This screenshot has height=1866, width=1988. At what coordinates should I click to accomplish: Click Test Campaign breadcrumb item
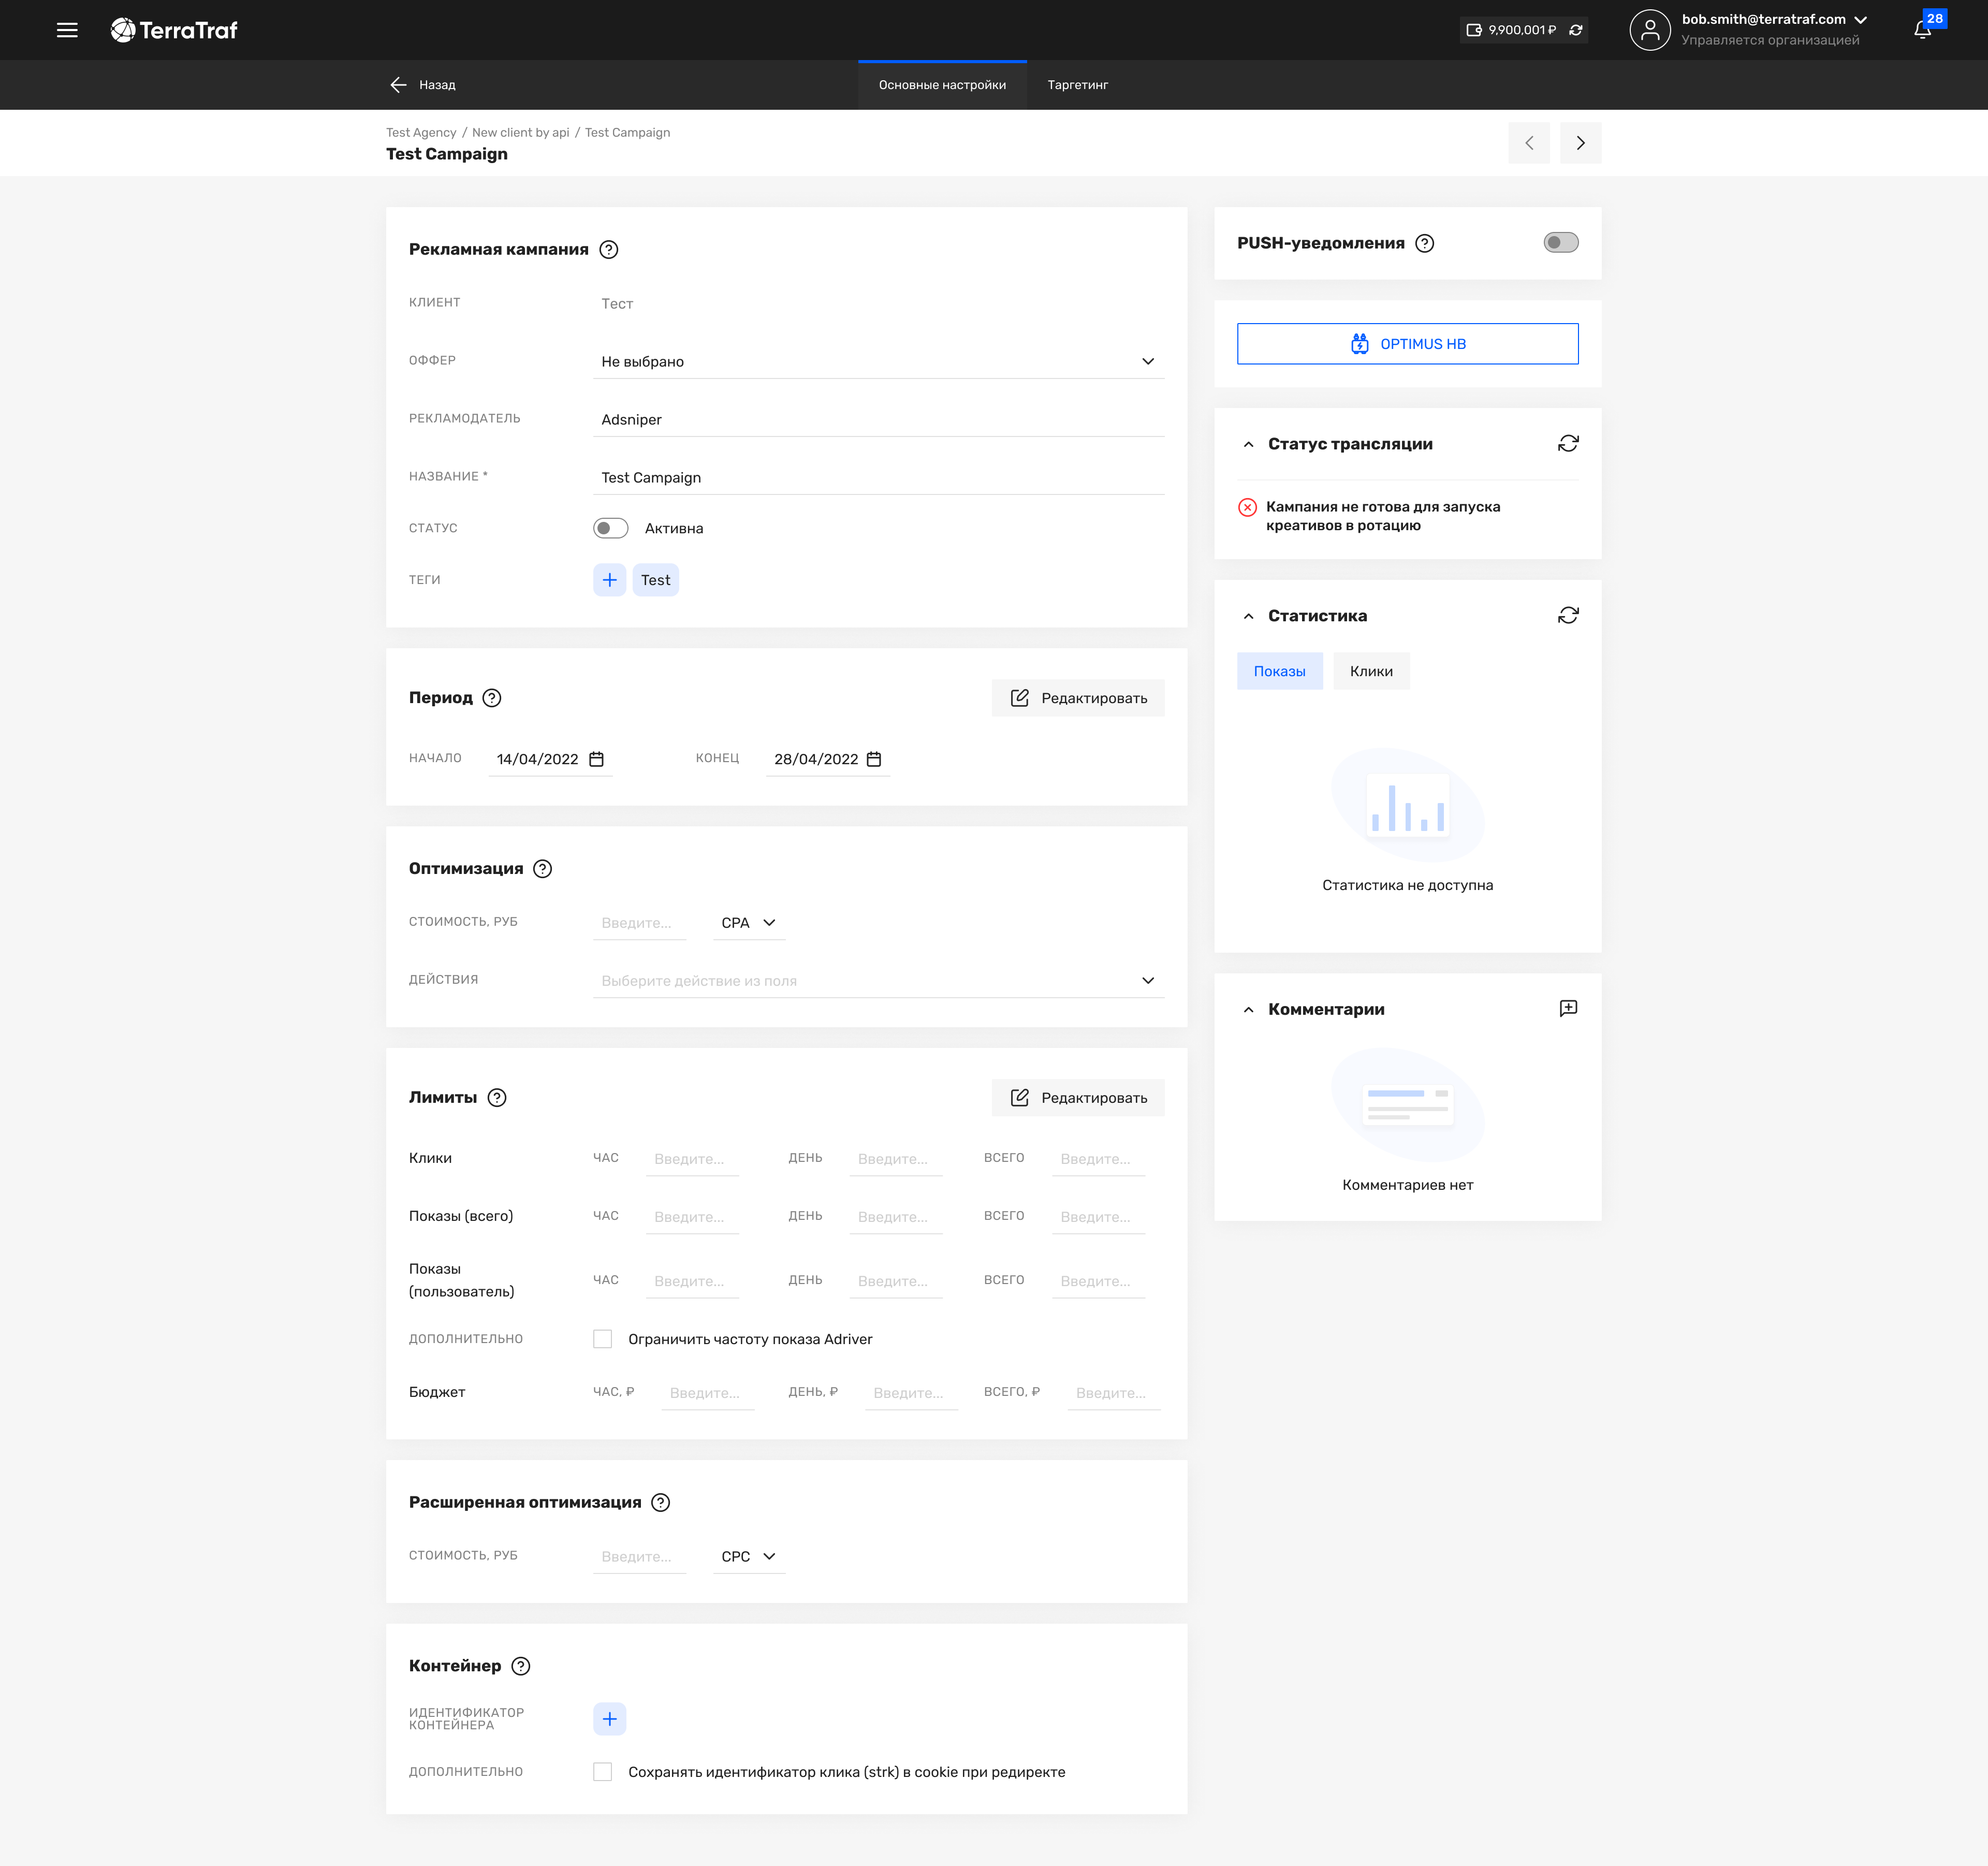tap(628, 132)
